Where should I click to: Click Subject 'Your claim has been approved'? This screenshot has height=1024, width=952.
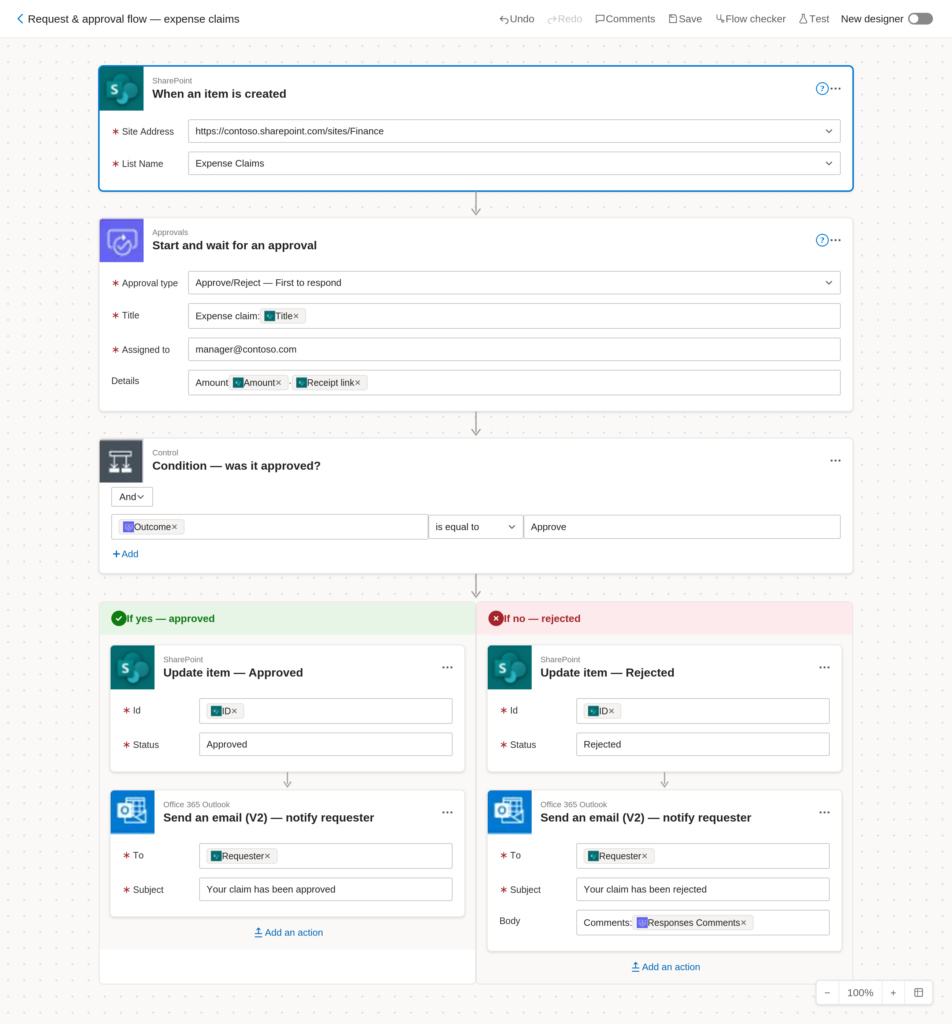pos(326,889)
